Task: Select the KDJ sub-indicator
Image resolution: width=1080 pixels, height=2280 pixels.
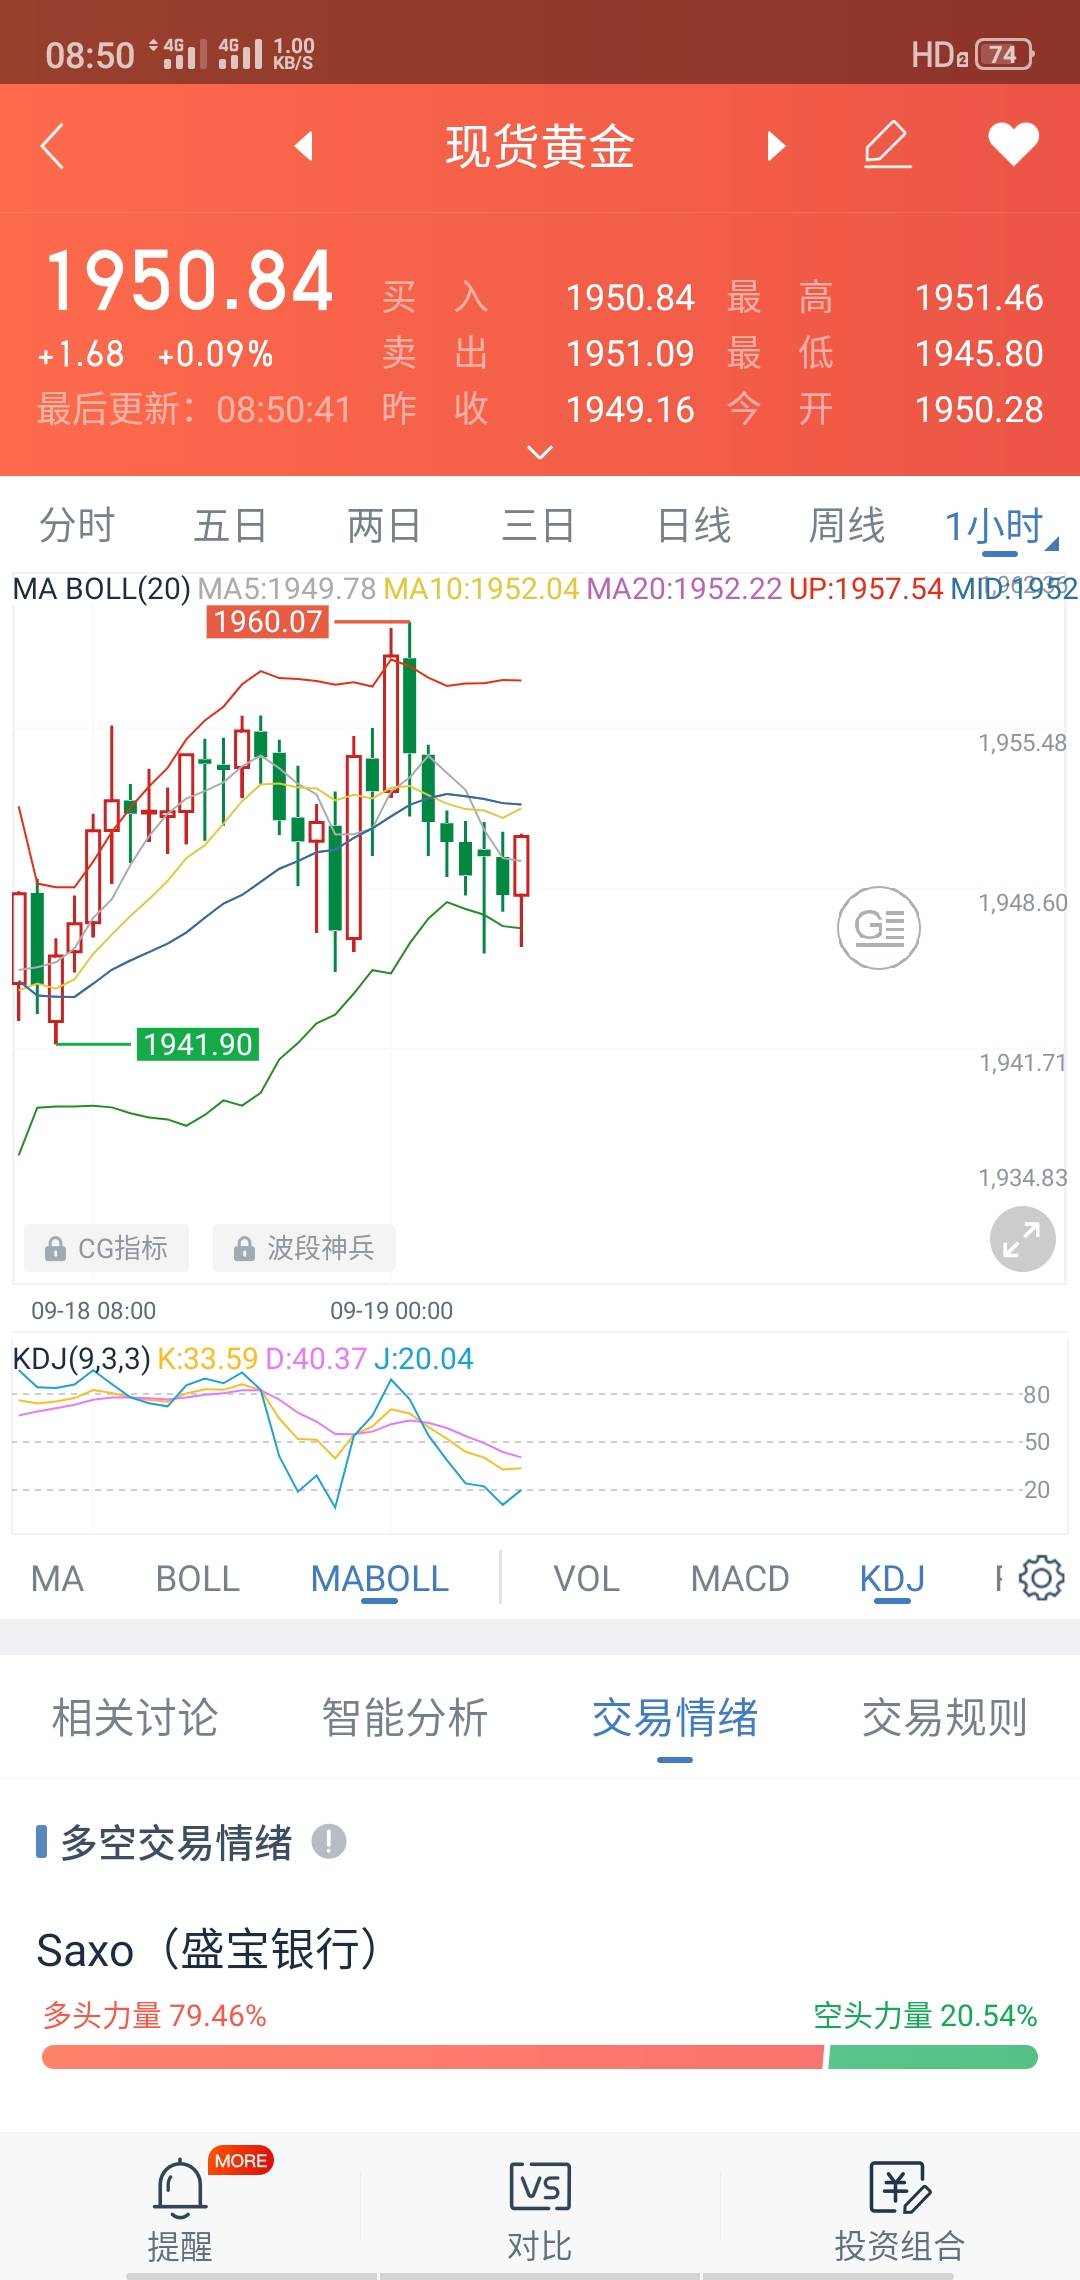Action: click(x=892, y=1579)
